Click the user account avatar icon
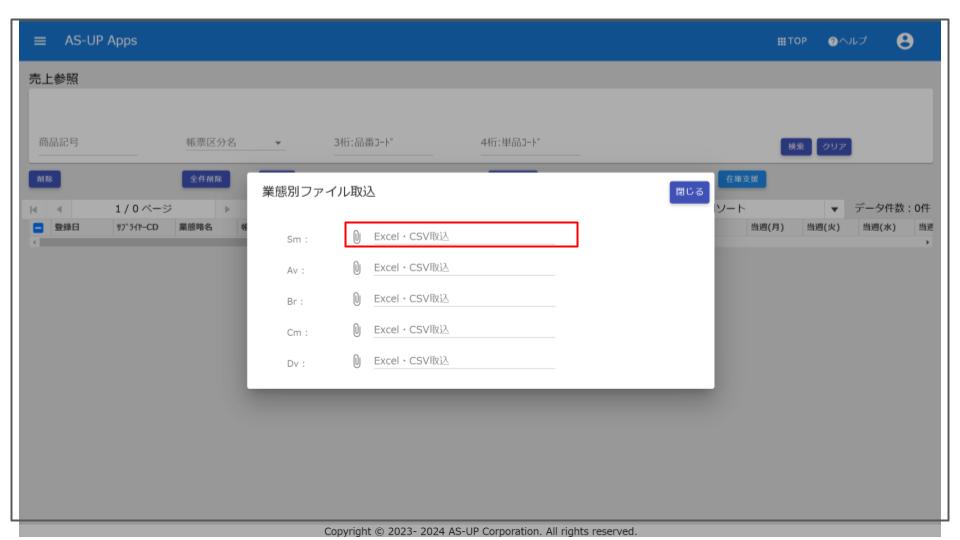This screenshot has width=960, height=540. (905, 40)
